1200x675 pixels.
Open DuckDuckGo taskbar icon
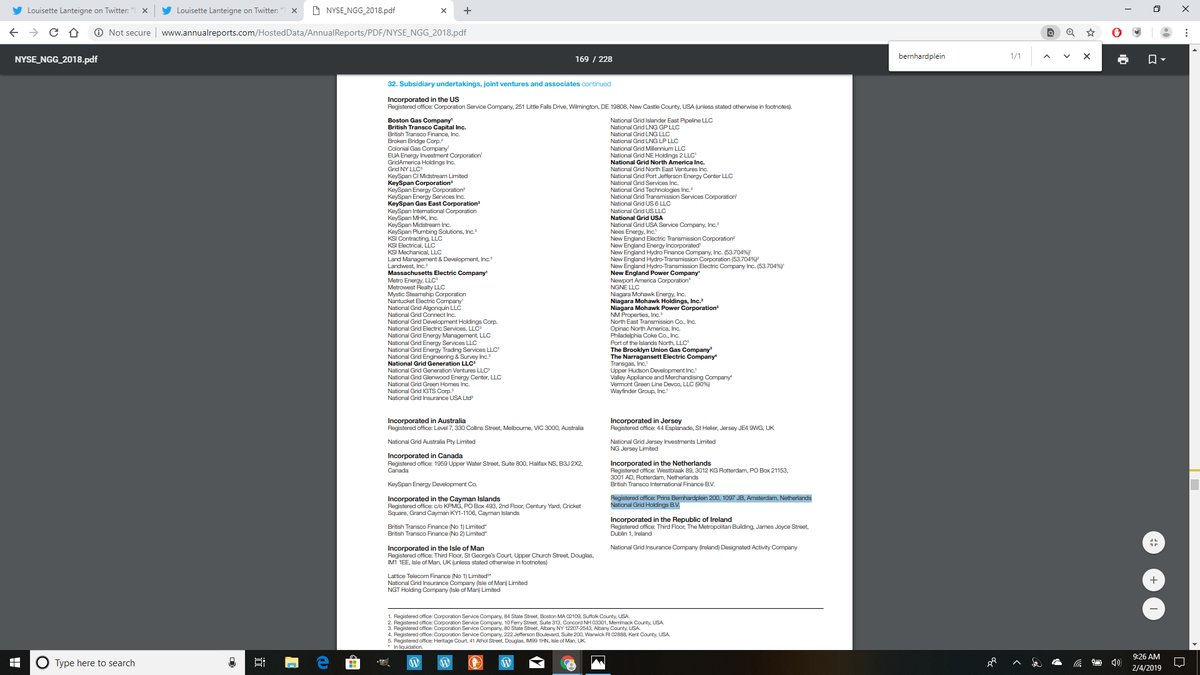point(475,662)
